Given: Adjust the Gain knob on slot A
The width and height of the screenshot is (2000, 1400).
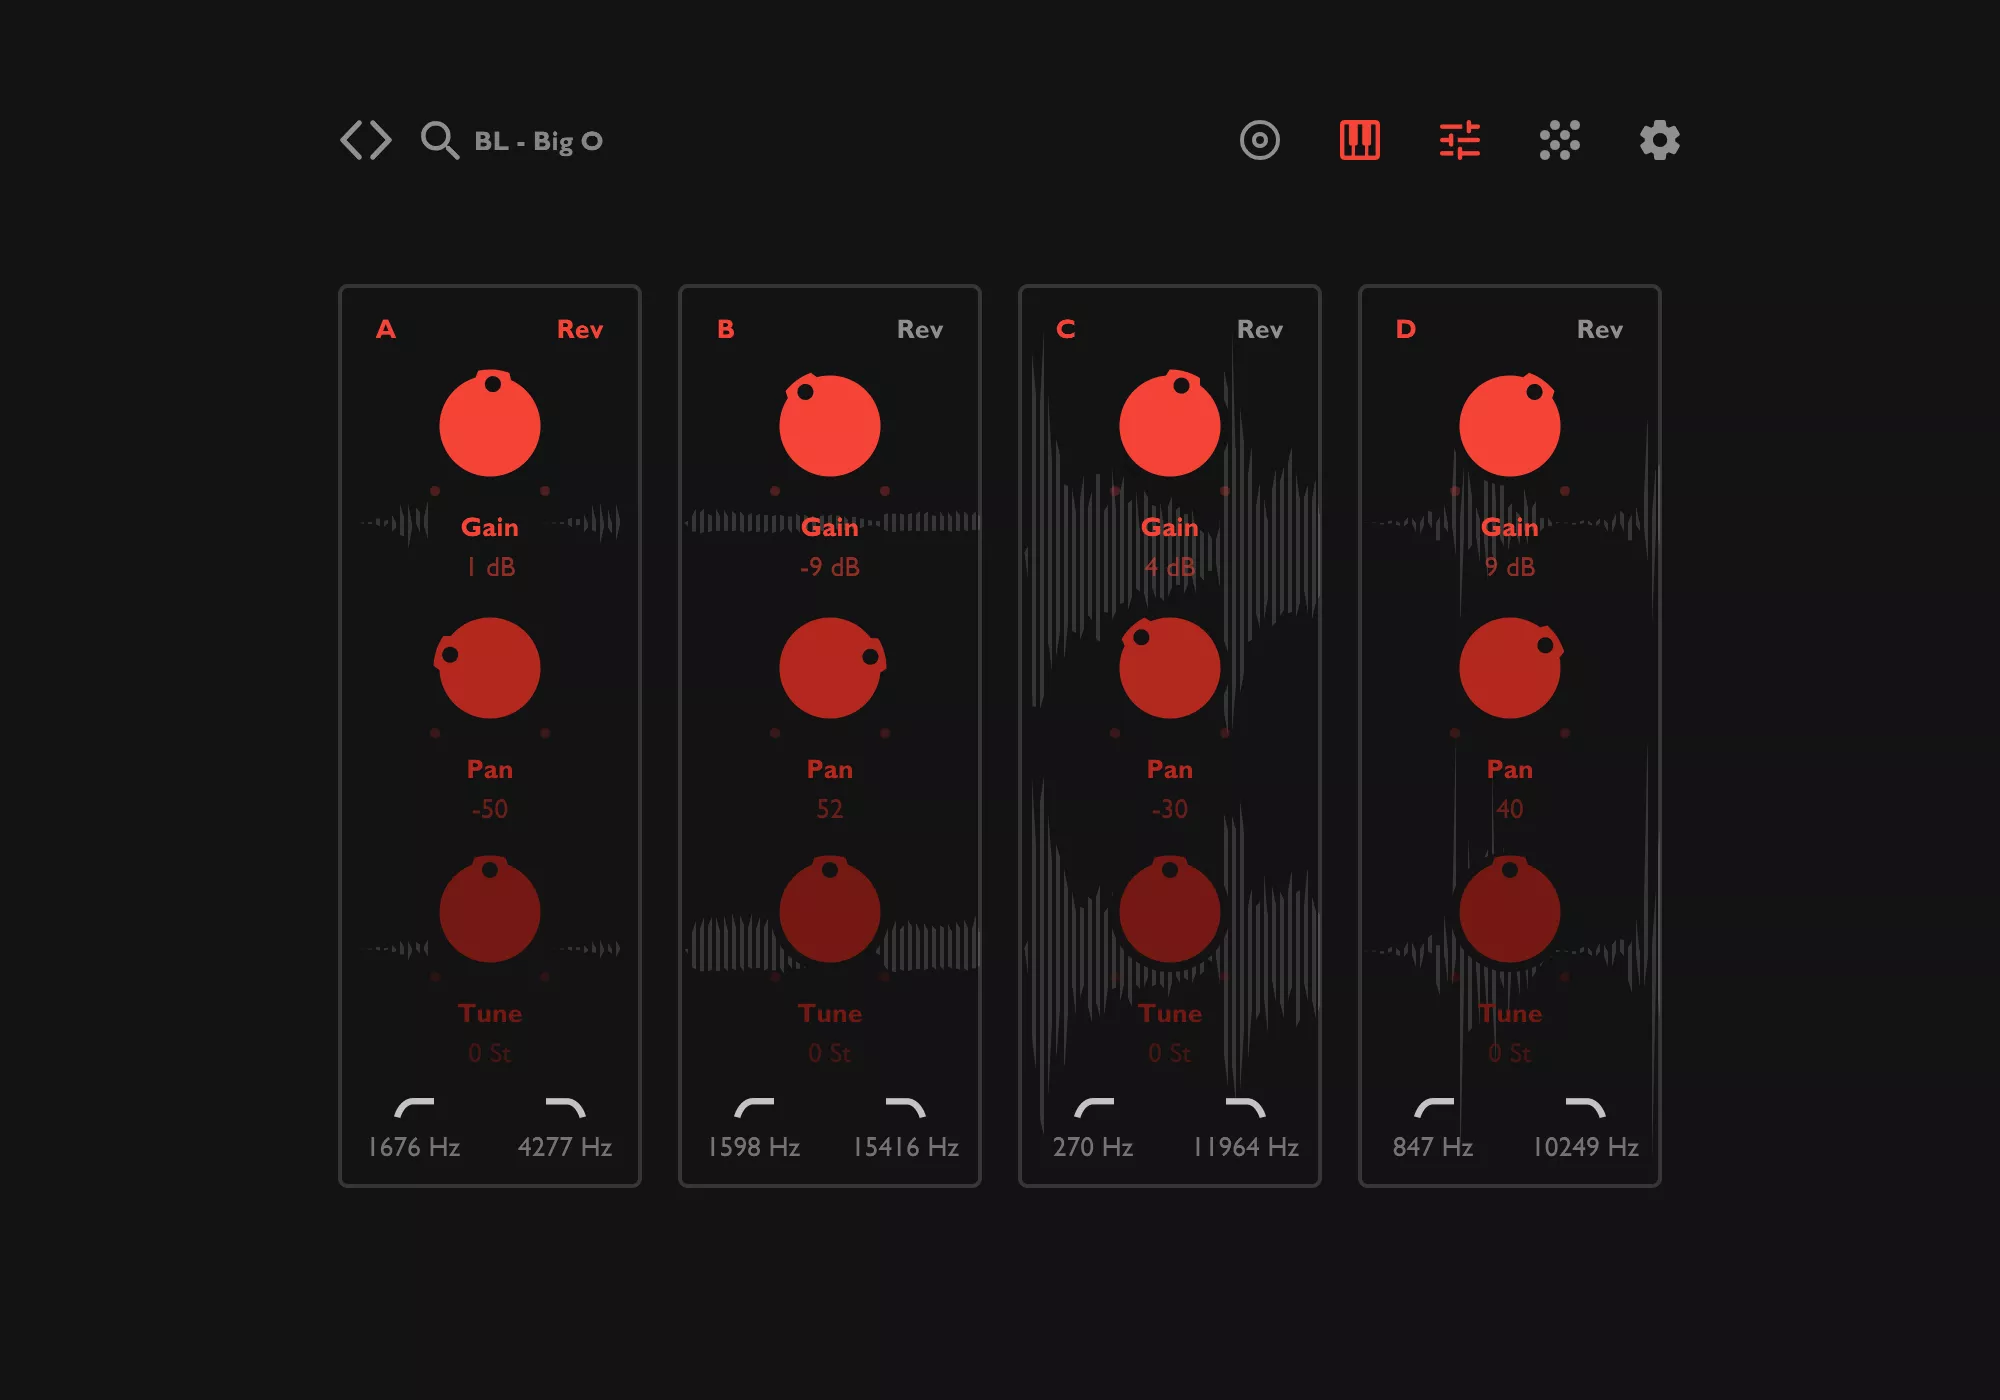Looking at the screenshot, I should tap(489, 425).
